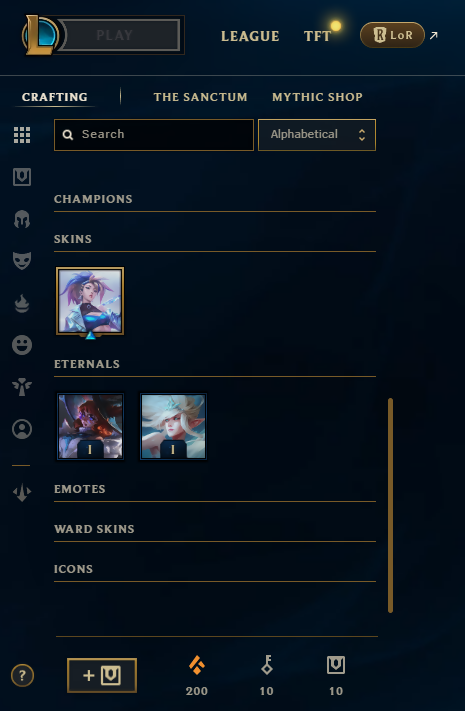Image resolution: width=465 pixels, height=711 pixels.
Task: Filter loot by skins mask icon
Action: pos(22,261)
